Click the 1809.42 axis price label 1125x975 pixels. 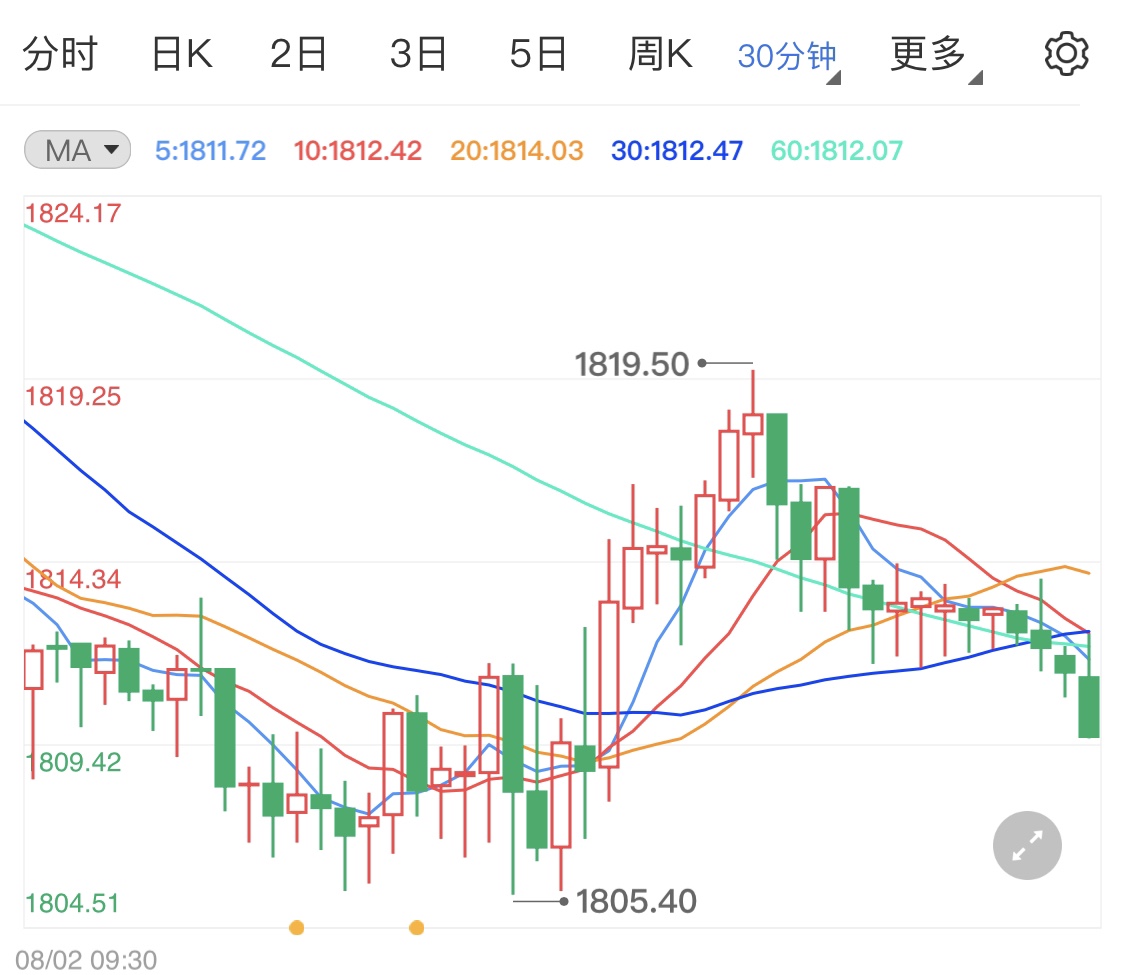(x=73, y=762)
